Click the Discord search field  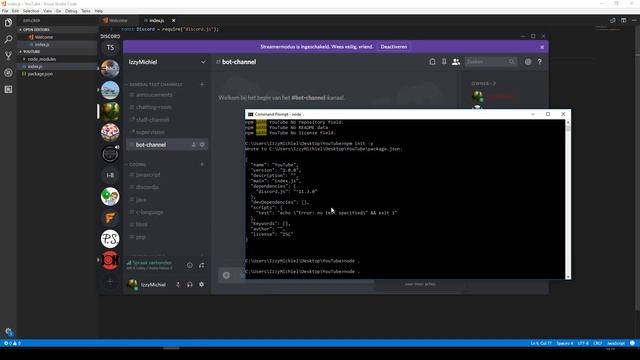490,62
